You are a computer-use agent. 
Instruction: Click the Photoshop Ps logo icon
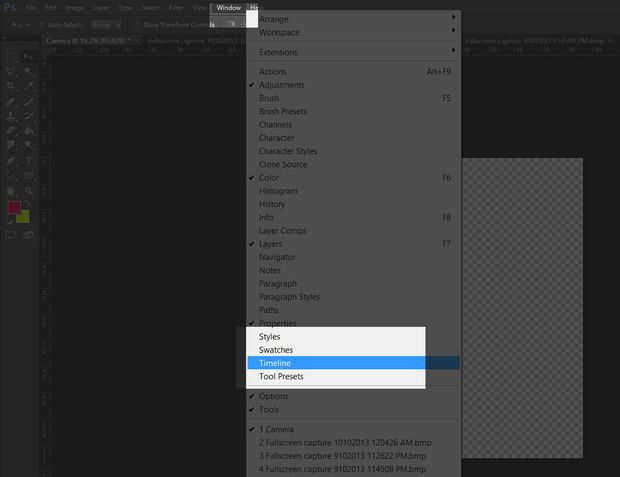point(9,7)
